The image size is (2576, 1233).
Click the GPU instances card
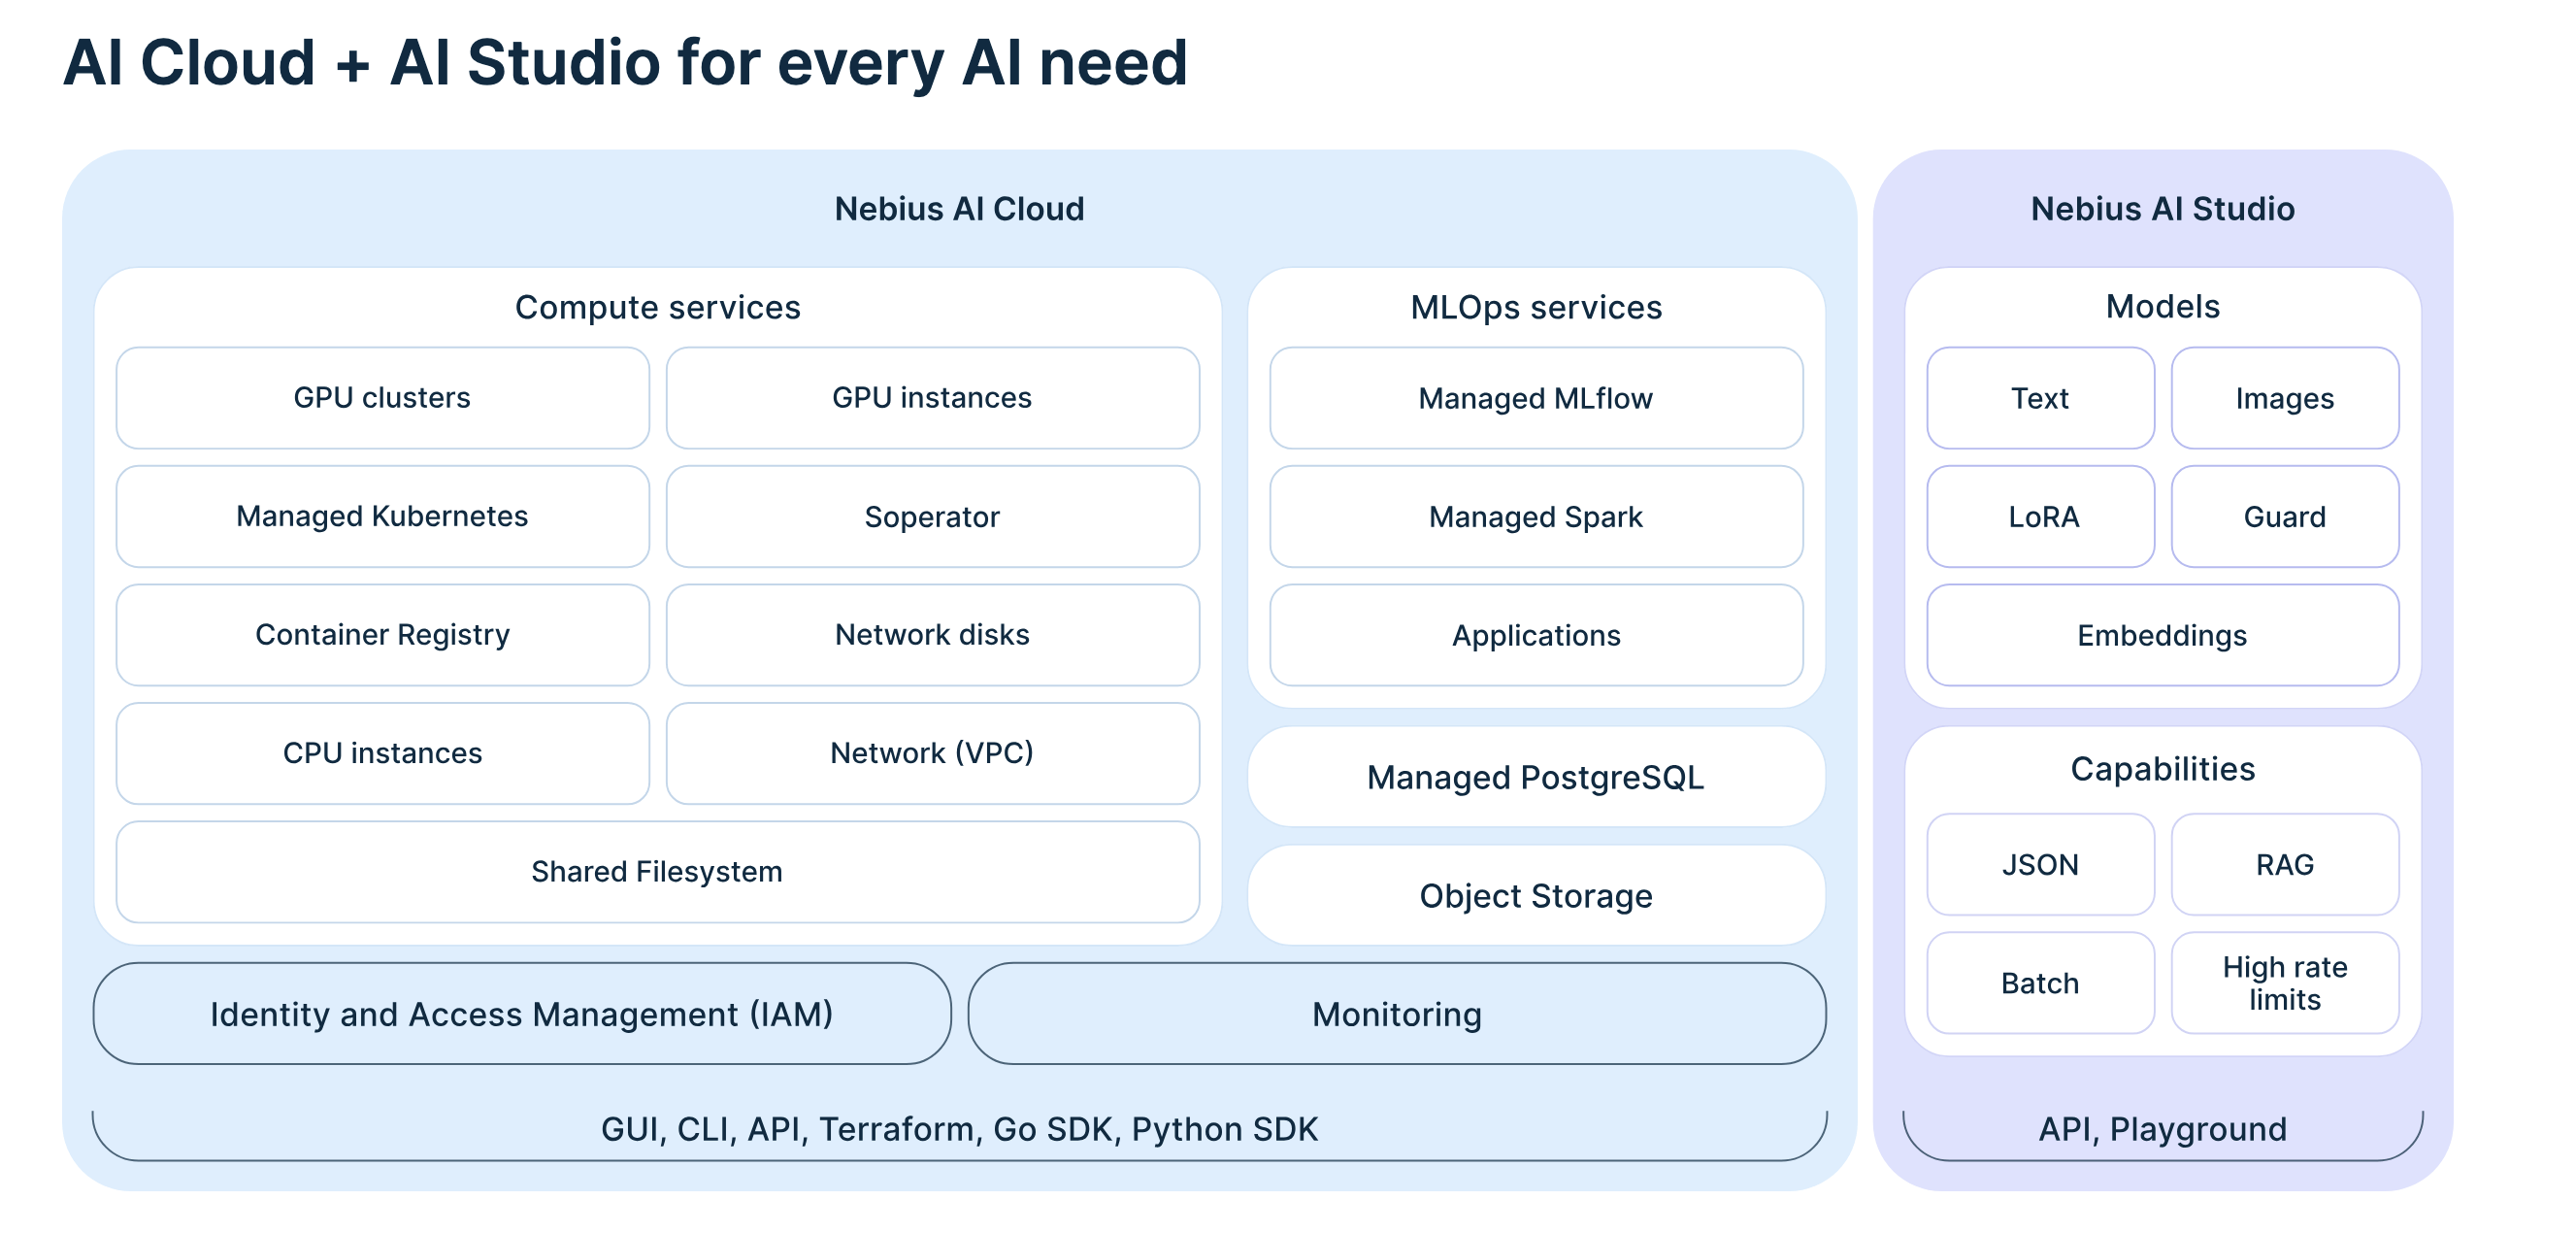coord(932,397)
